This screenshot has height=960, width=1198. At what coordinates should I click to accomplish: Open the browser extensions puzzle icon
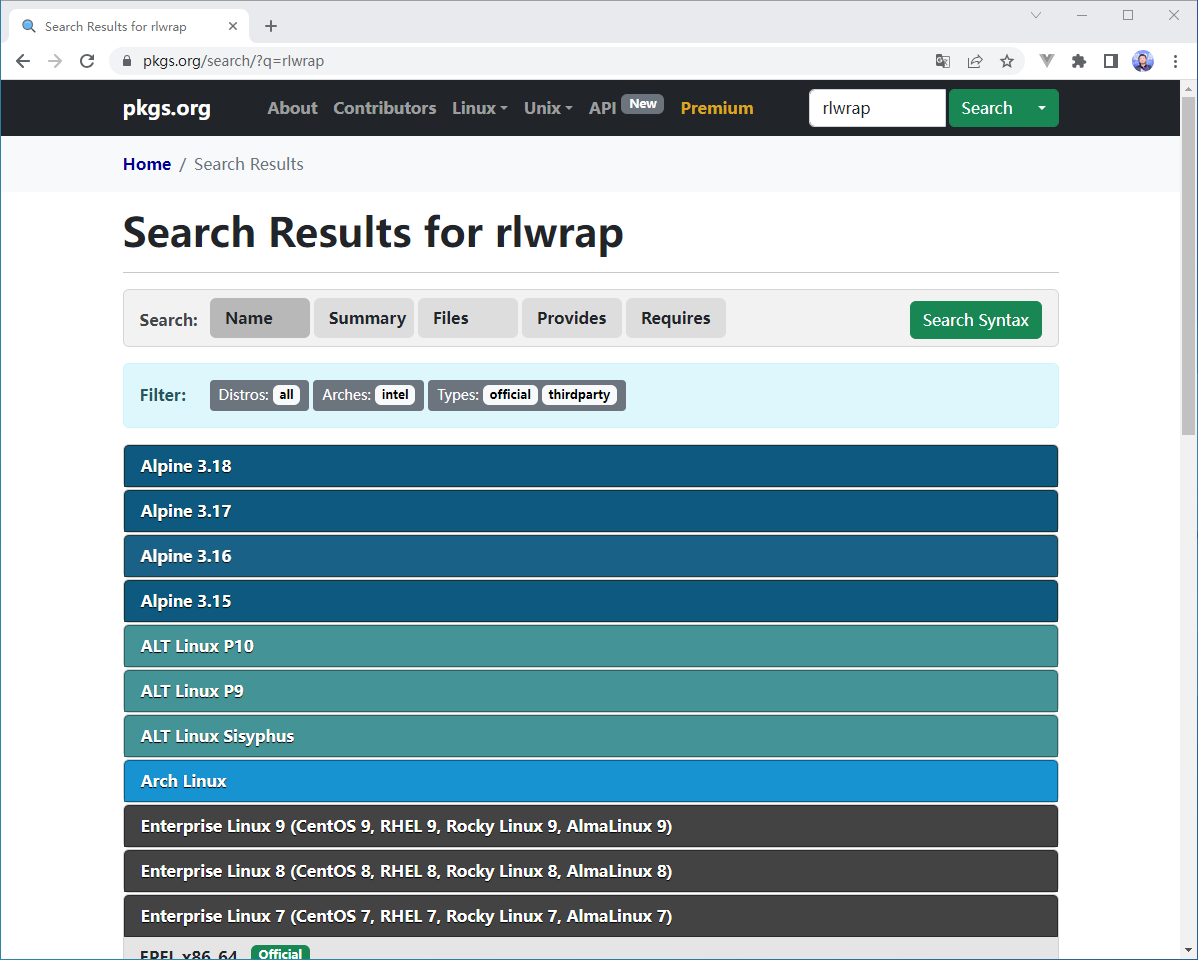pos(1078,61)
